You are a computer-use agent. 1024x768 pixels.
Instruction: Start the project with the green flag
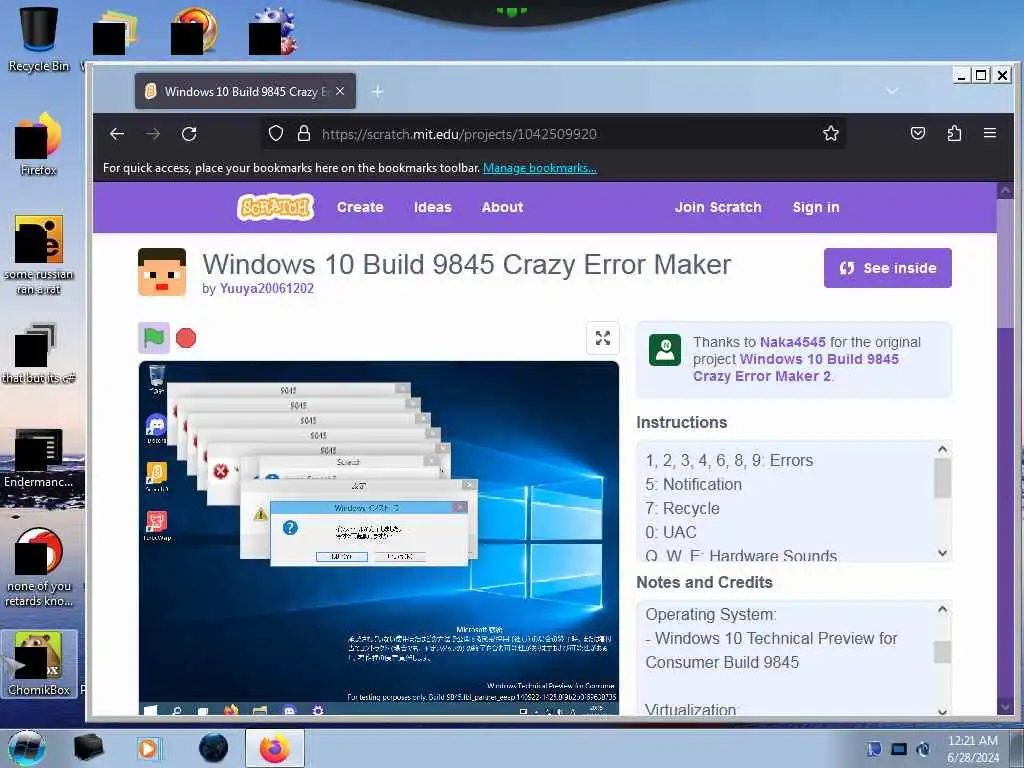click(x=154, y=338)
